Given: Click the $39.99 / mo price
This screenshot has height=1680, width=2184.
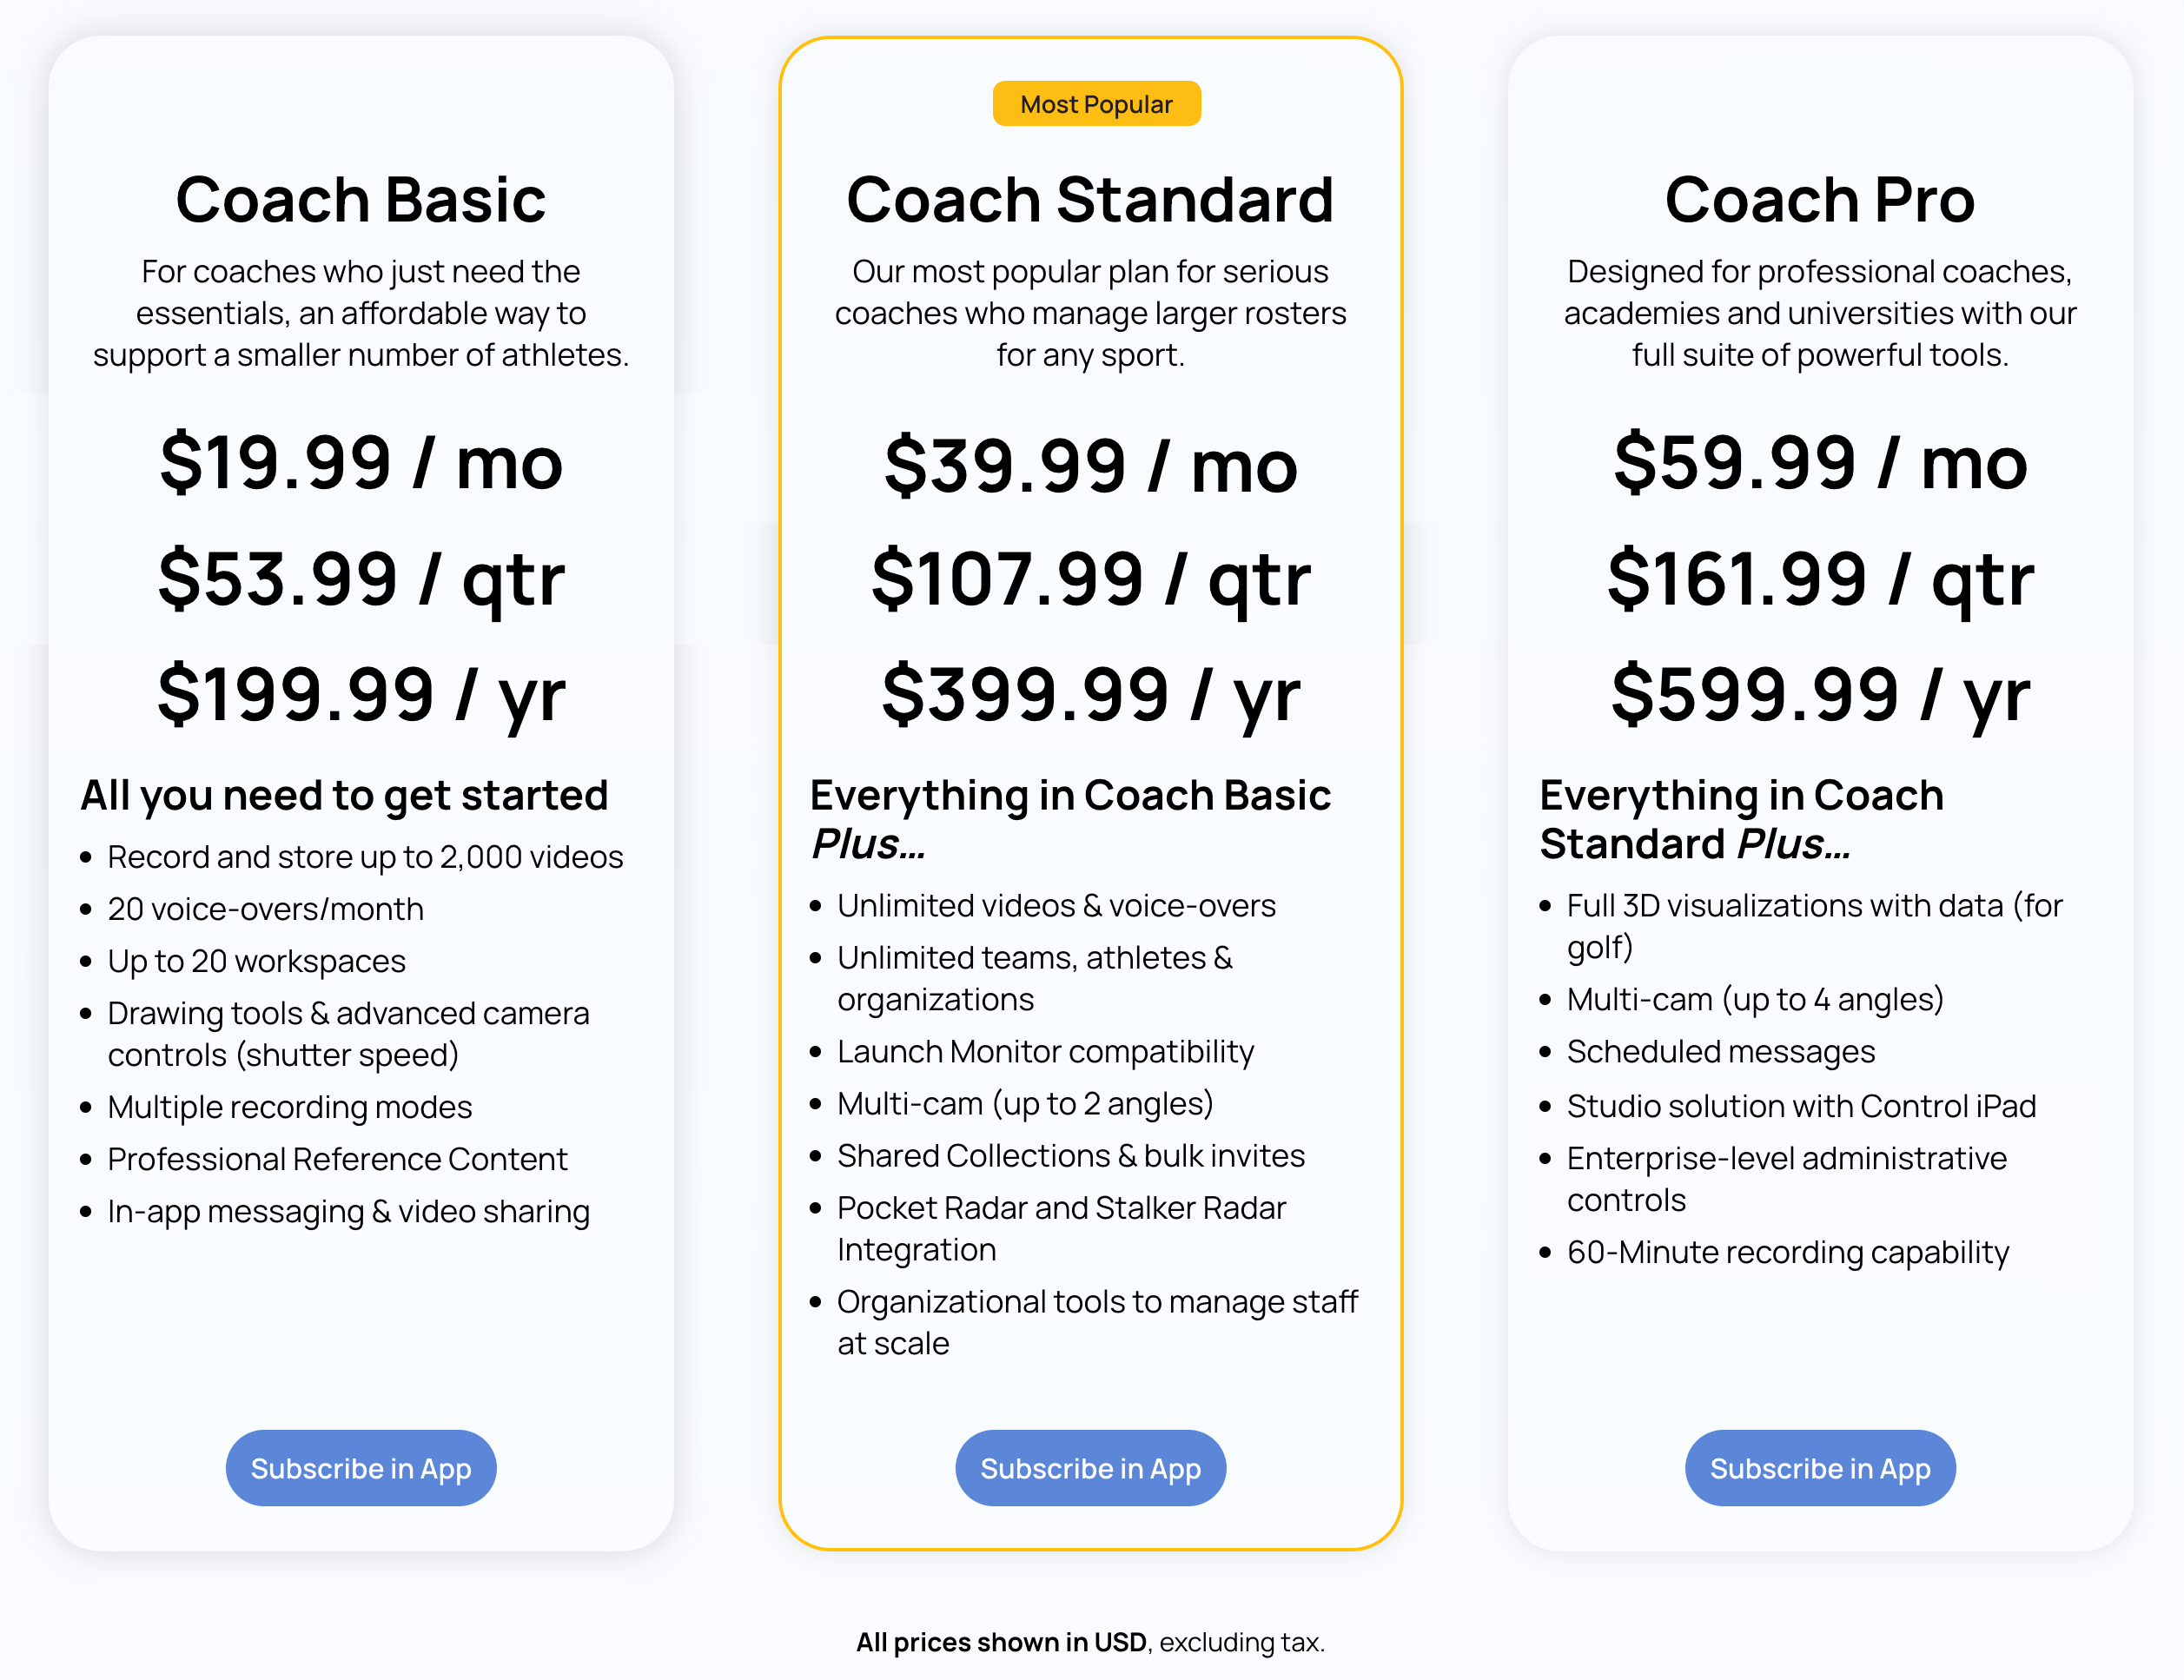Looking at the screenshot, I should (x=1090, y=466).
